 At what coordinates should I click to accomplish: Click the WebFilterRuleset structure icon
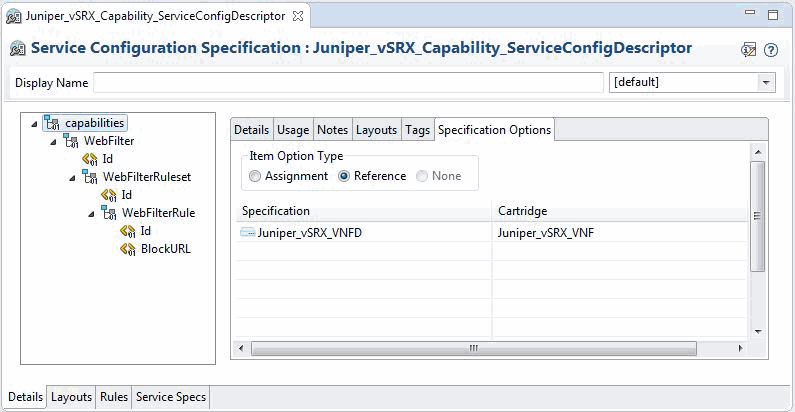90,177
